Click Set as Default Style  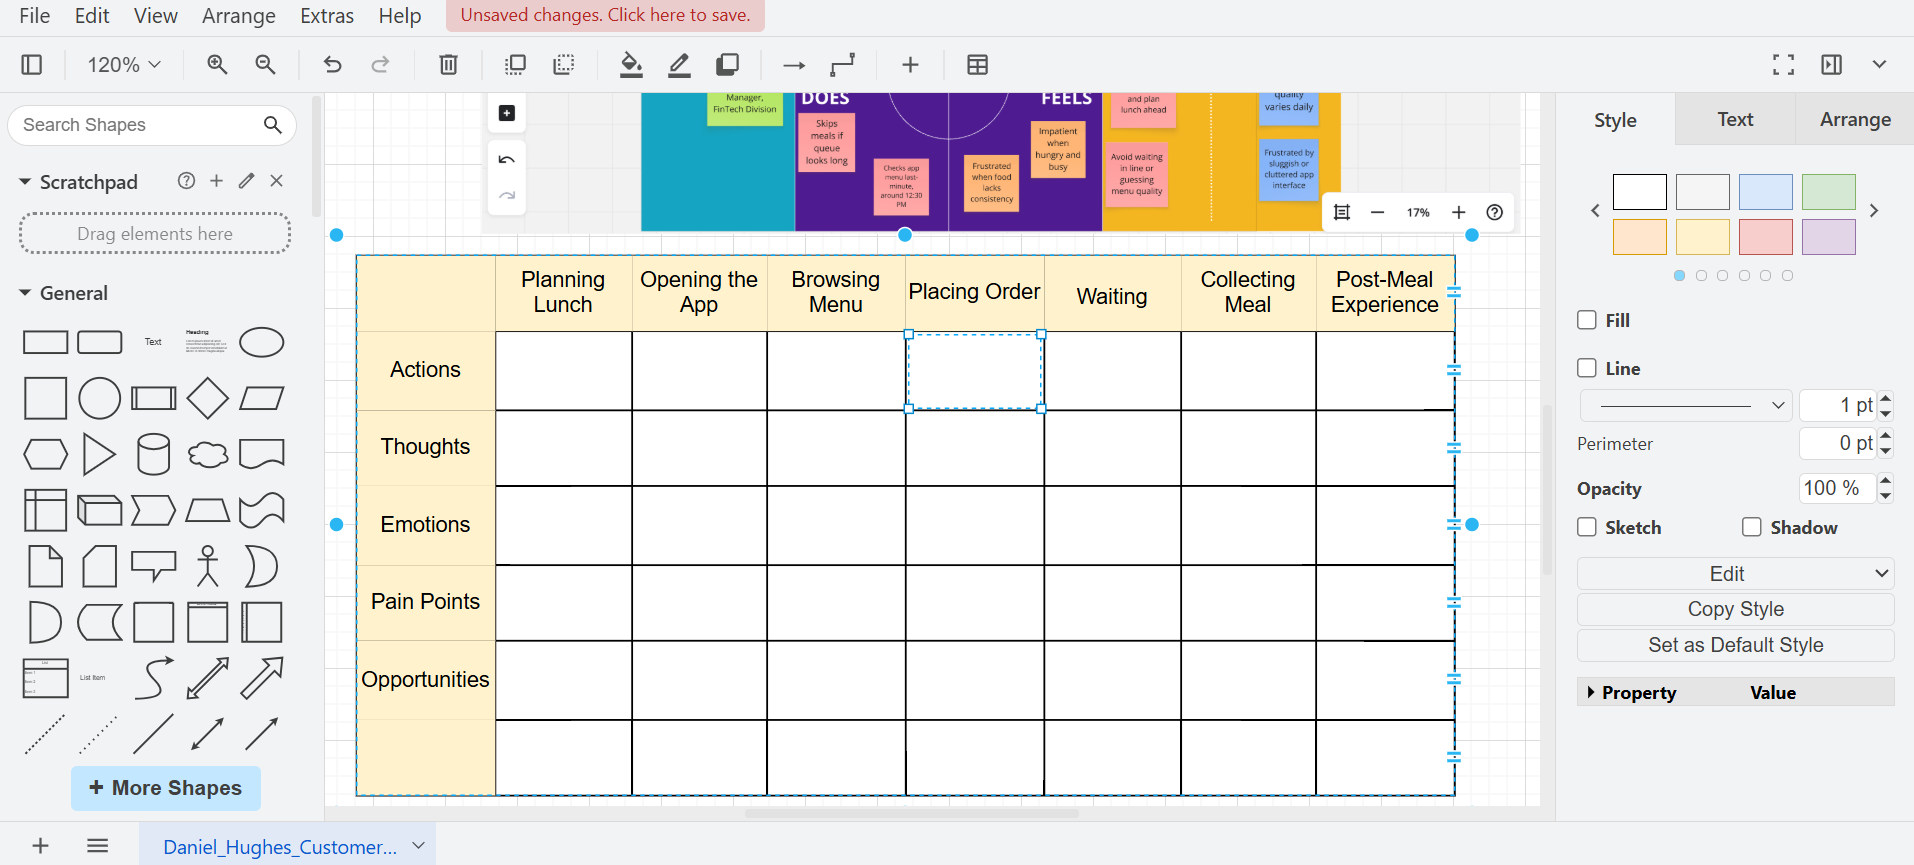click(x=1735, y=645)
